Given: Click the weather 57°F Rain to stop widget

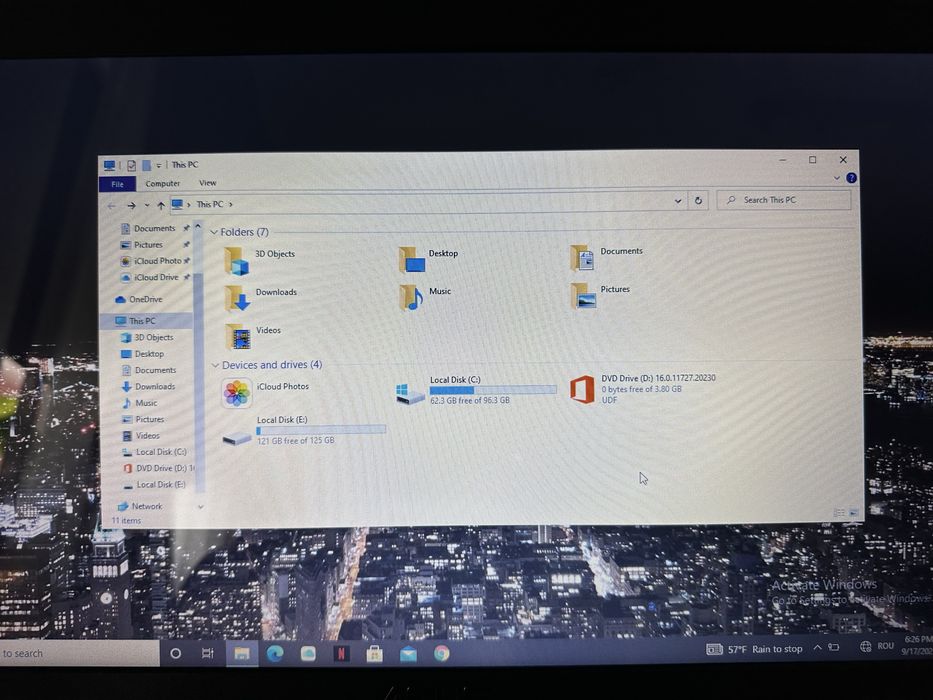Looking at the screenshot, I should (x=754, y=649).
